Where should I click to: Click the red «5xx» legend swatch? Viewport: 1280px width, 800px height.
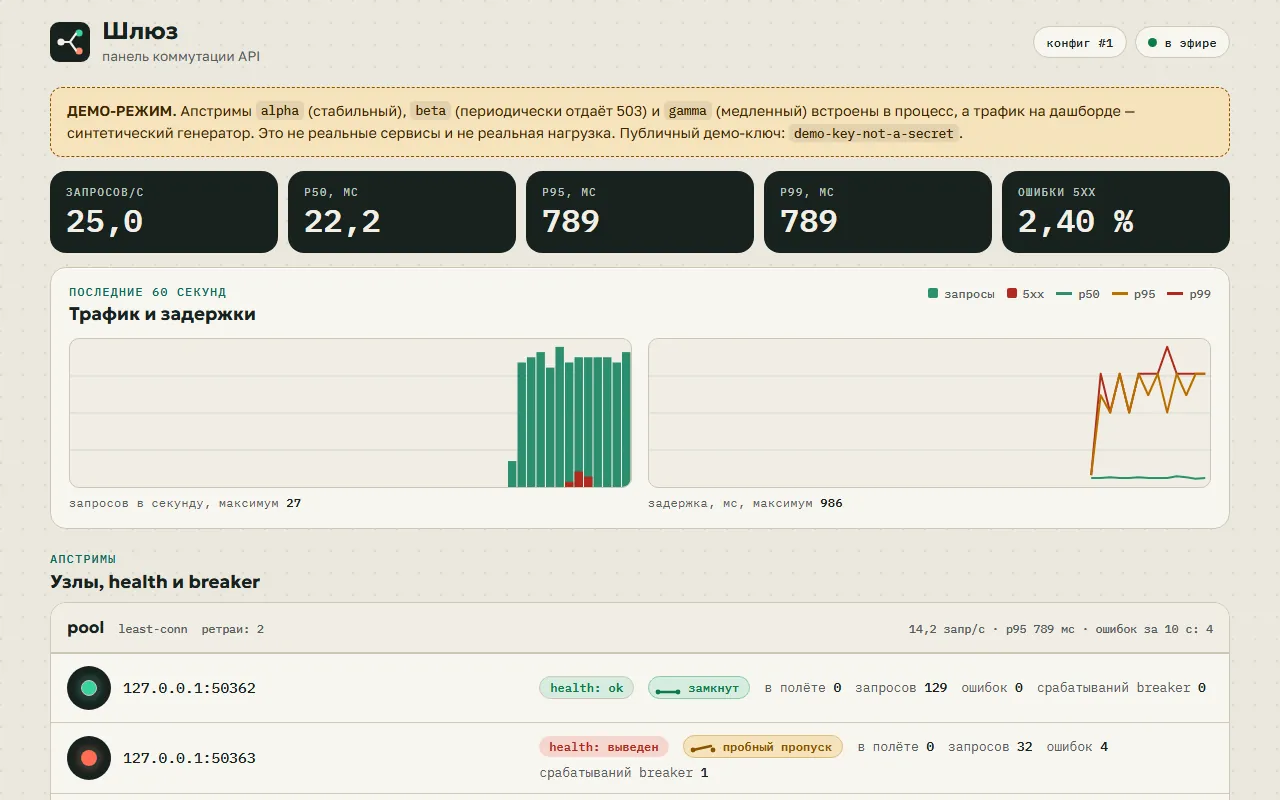[1012, 294]
